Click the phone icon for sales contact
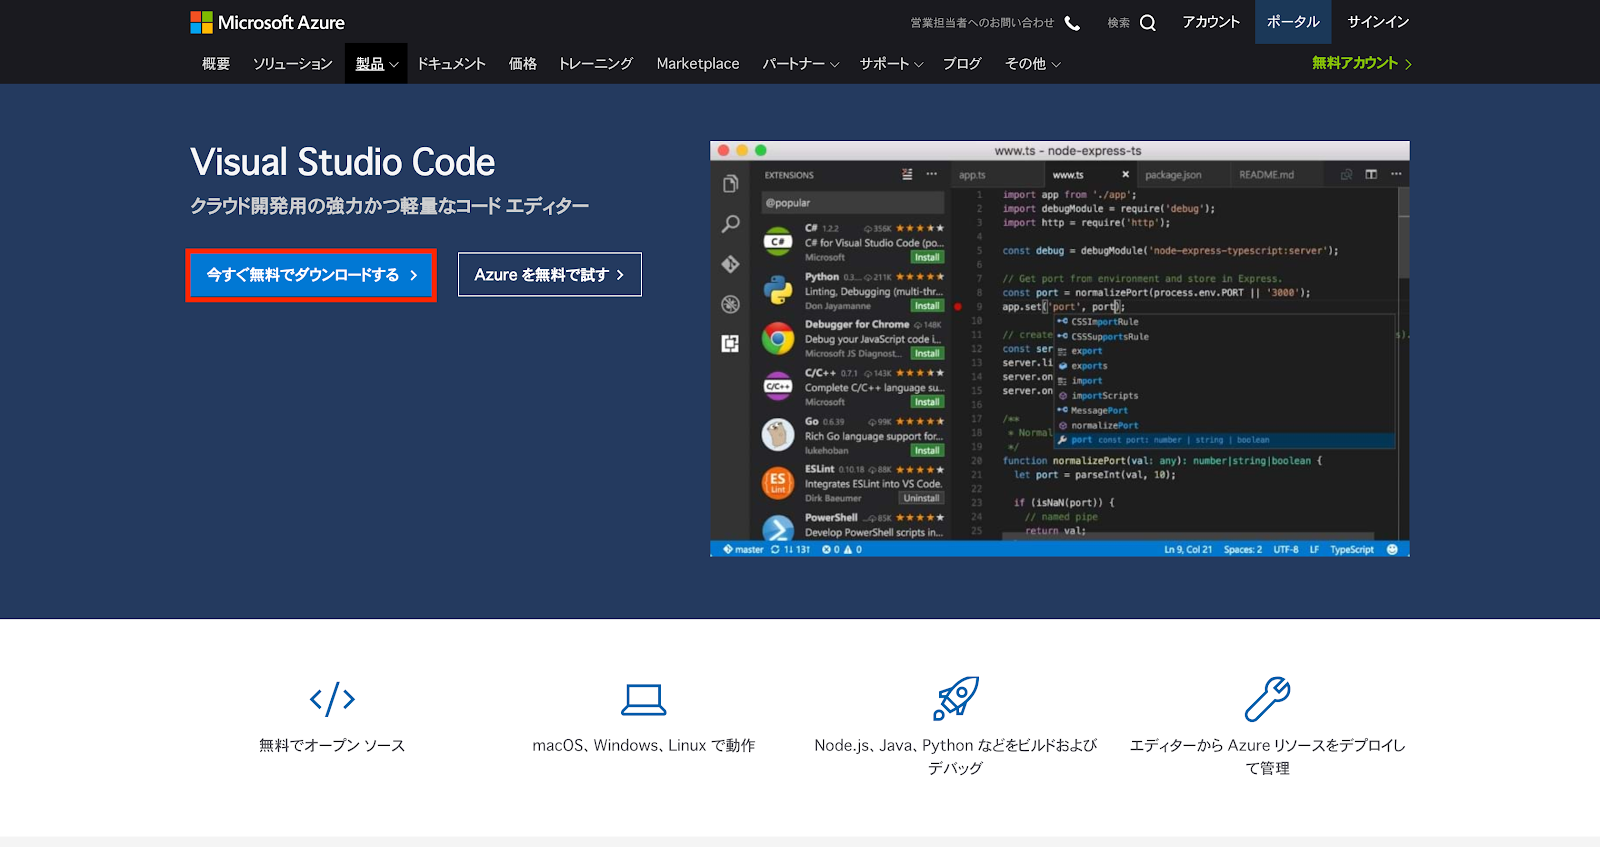Viewport: 1600px width, 847px height. [x=1073, y=23]
